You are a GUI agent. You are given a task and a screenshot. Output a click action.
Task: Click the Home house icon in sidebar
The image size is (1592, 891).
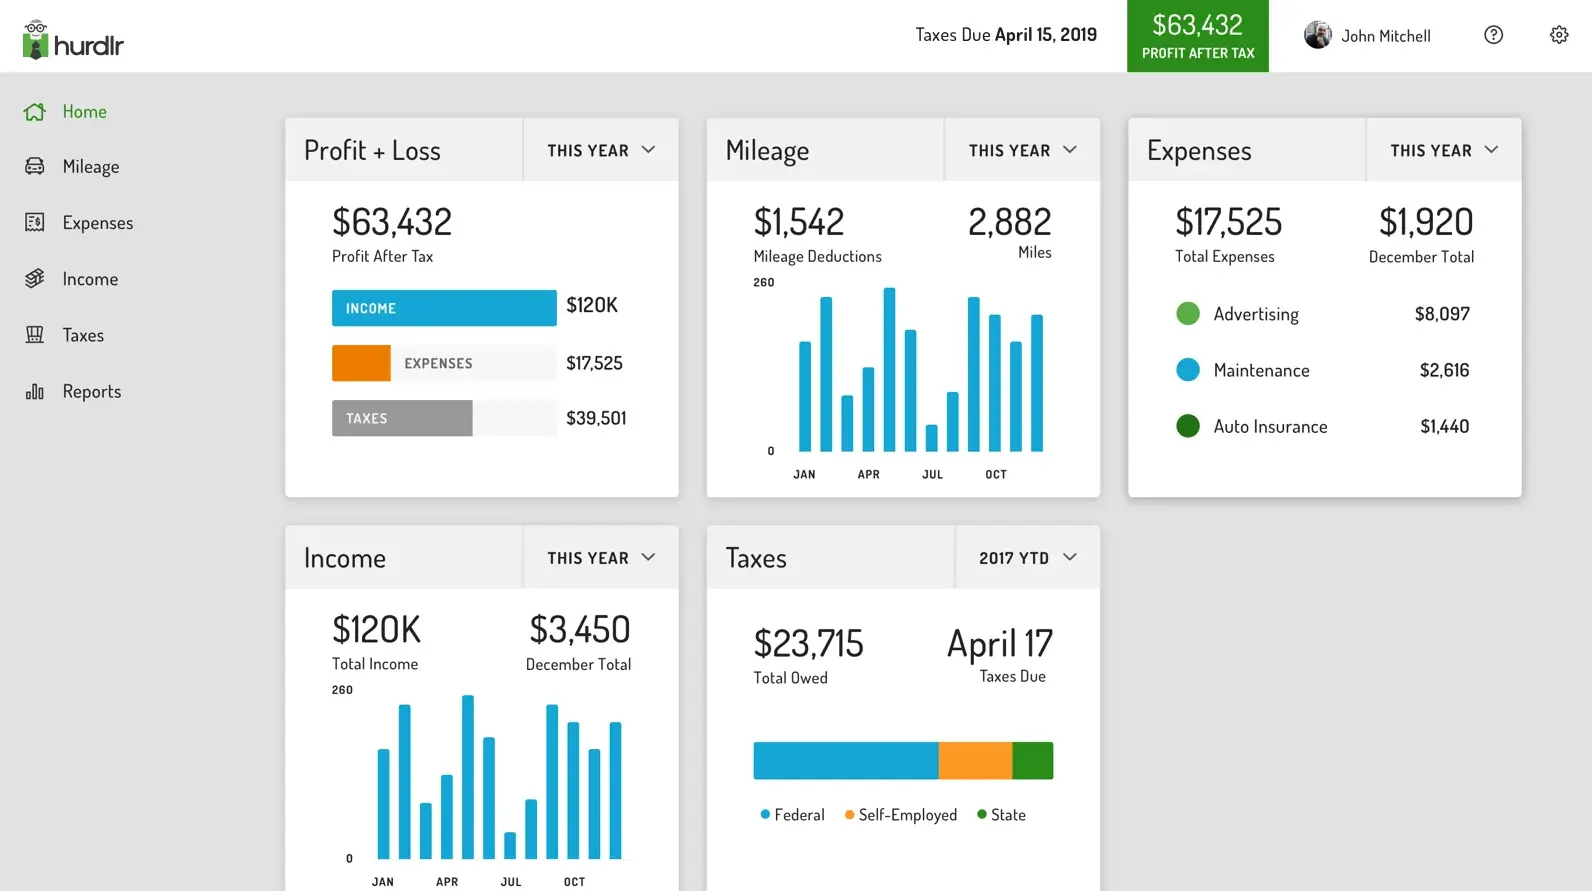[35, 112]
